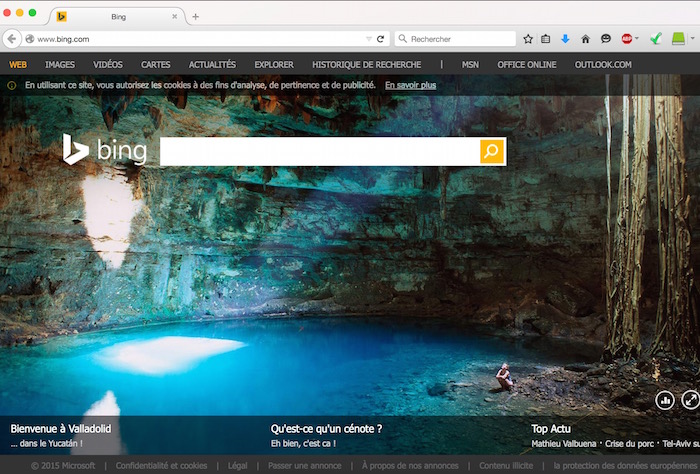Screen dimensions: 700x474
Task: Follow the 'En savoir plus' cookie link
Action: (410, 86)
